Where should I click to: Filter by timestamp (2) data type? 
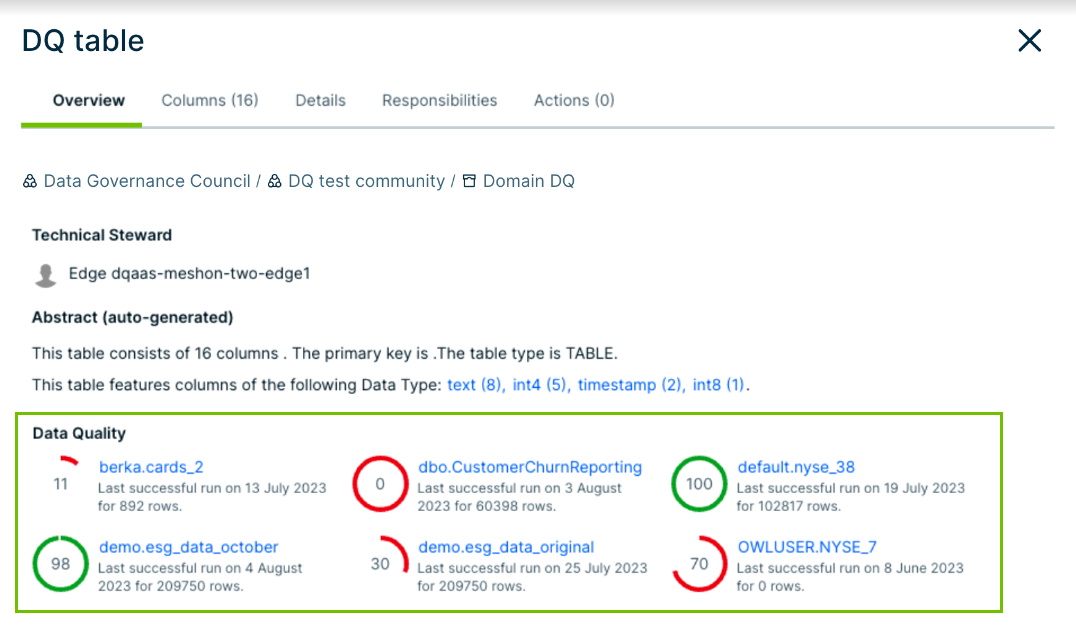coord(629,385)
